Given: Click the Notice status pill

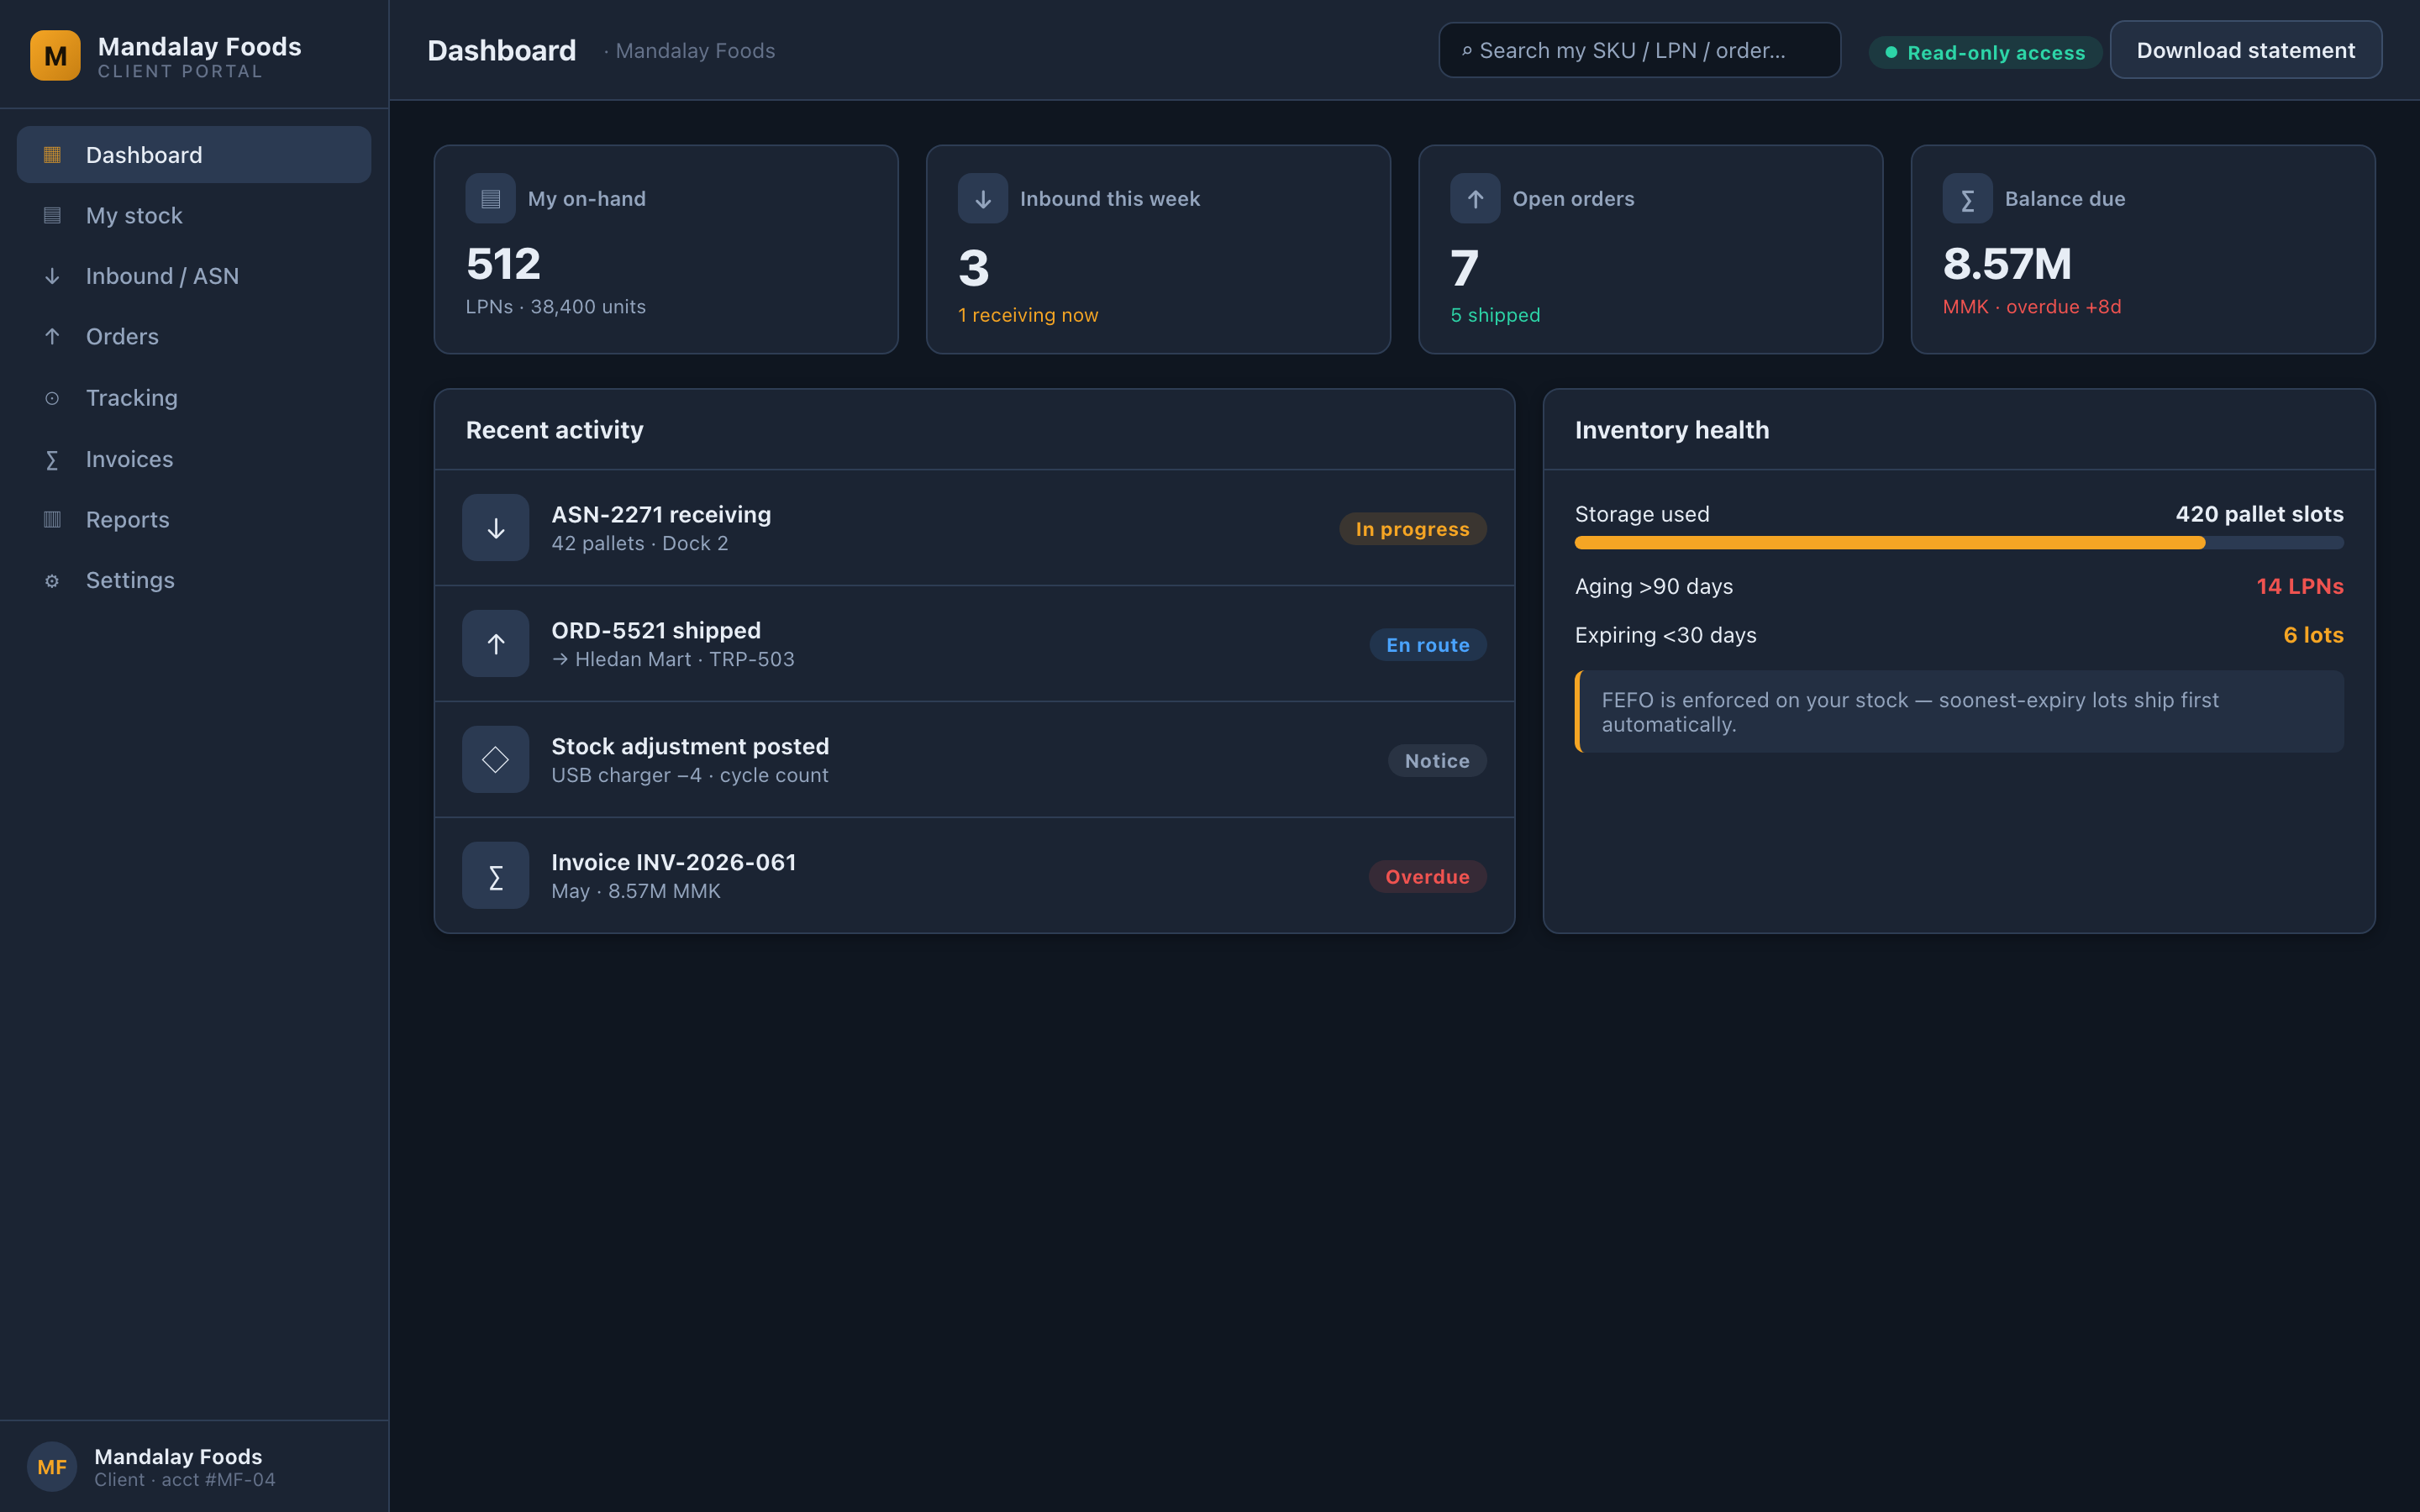Looking at the screenshot, I should (1437, 761).
